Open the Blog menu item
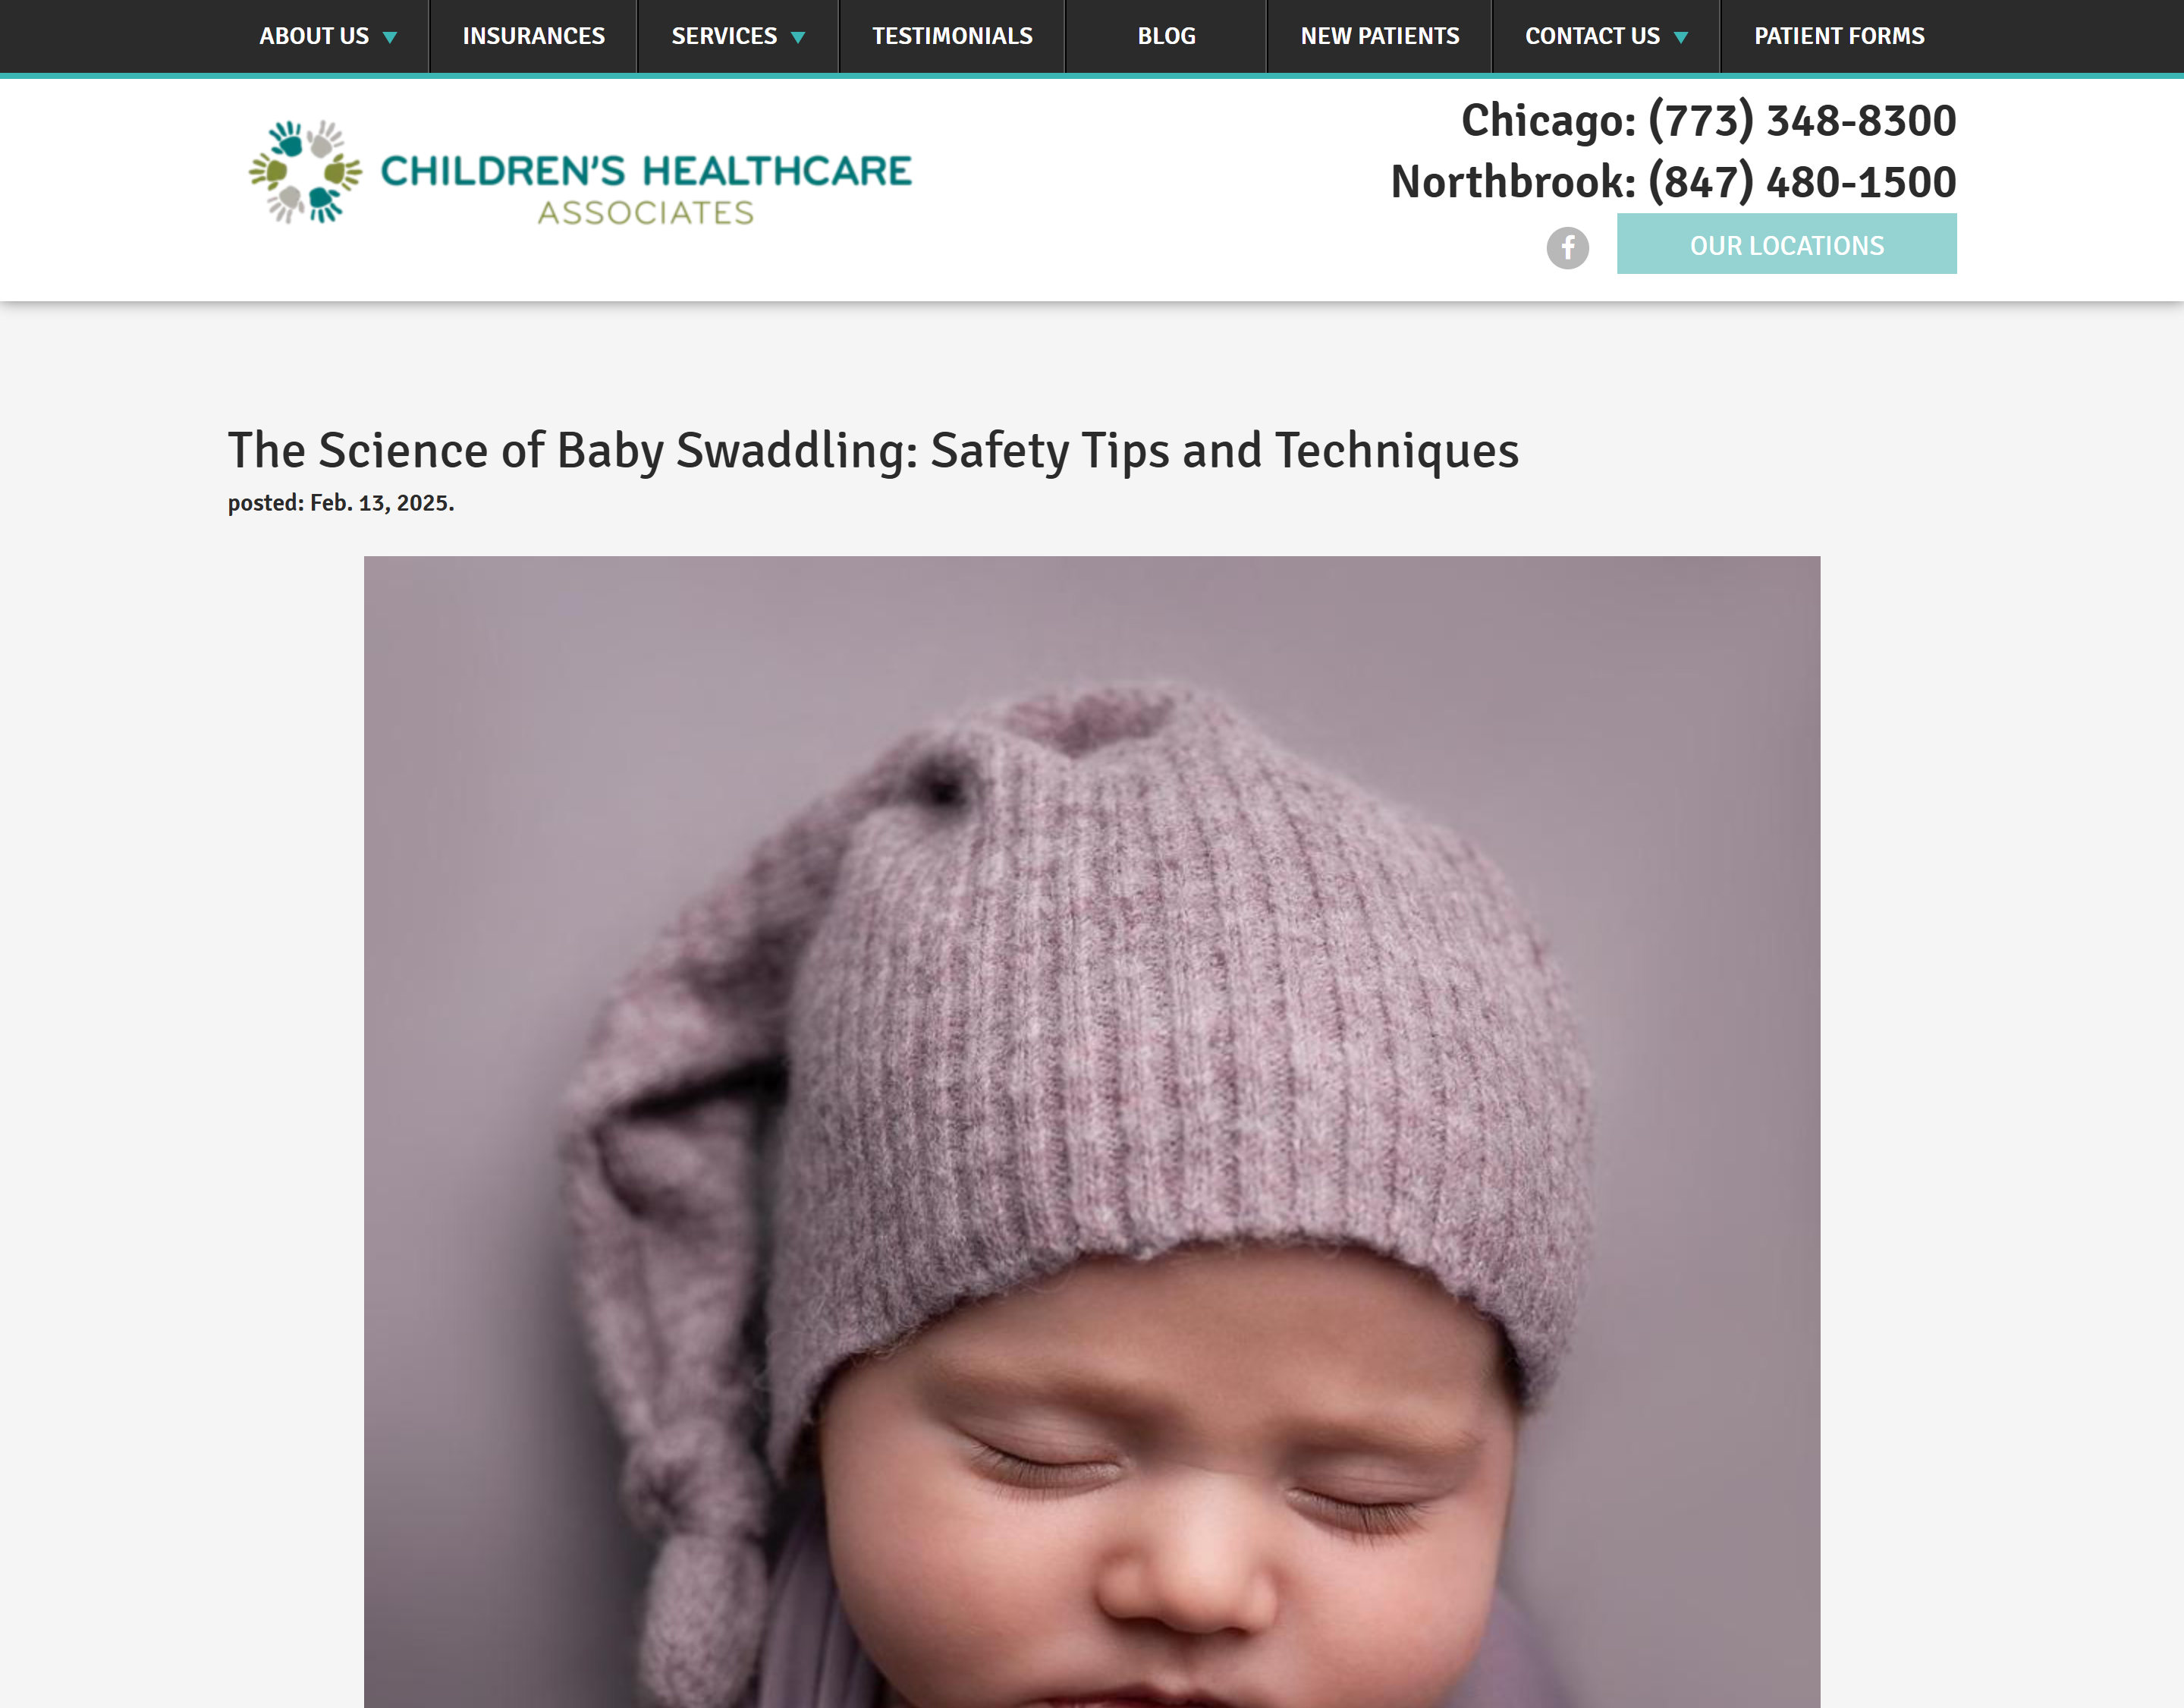 (1166, 36)
